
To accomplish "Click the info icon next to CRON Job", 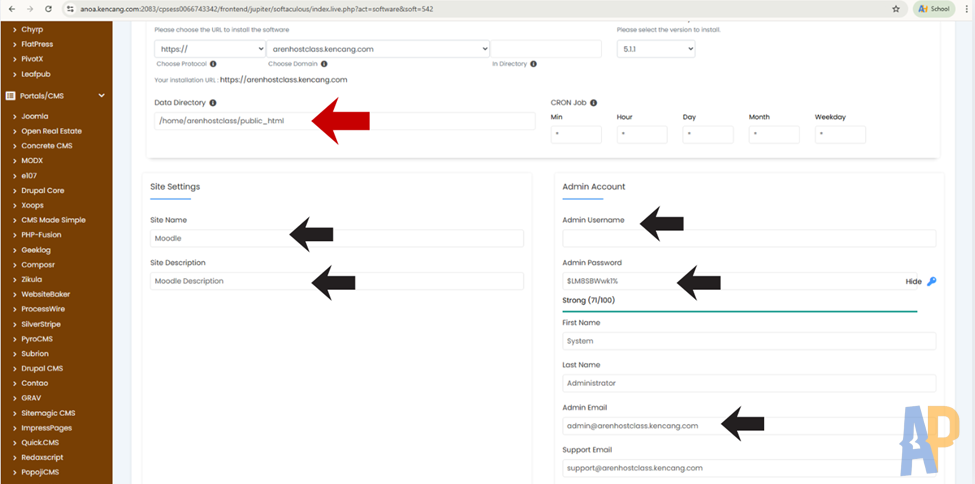I will [x=594, y=103].
